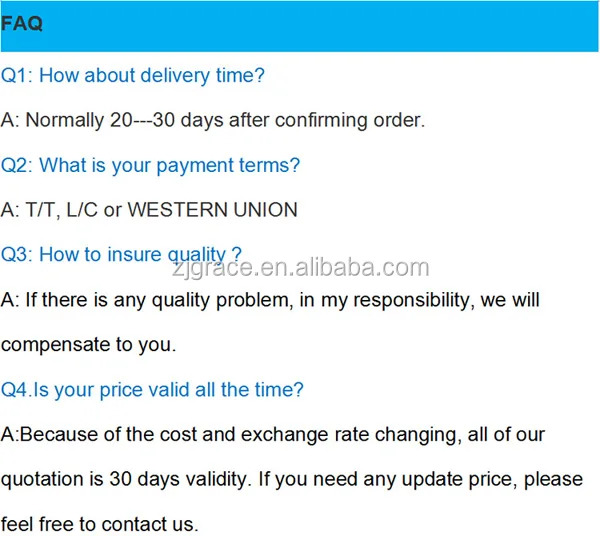Click the word WESTERN UNION
The height and width of the screenshot is (536, 600).
click(x=213, y=210)
